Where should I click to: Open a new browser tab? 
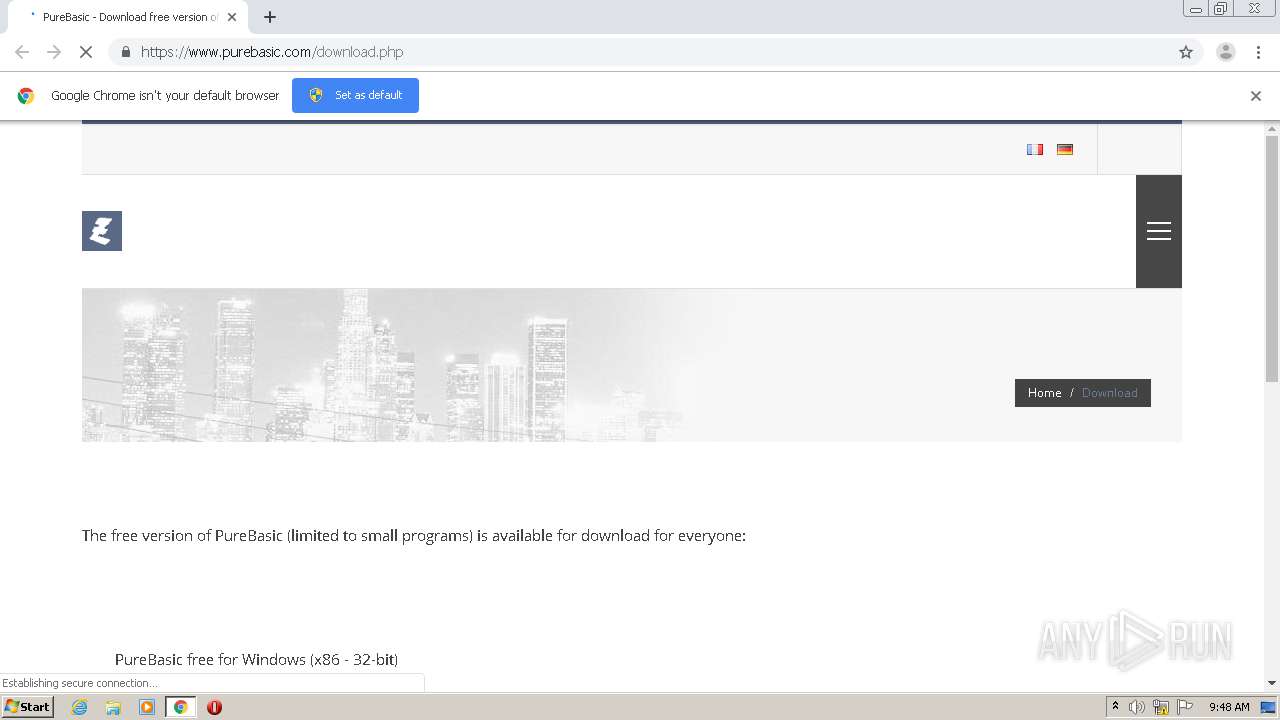270,17
